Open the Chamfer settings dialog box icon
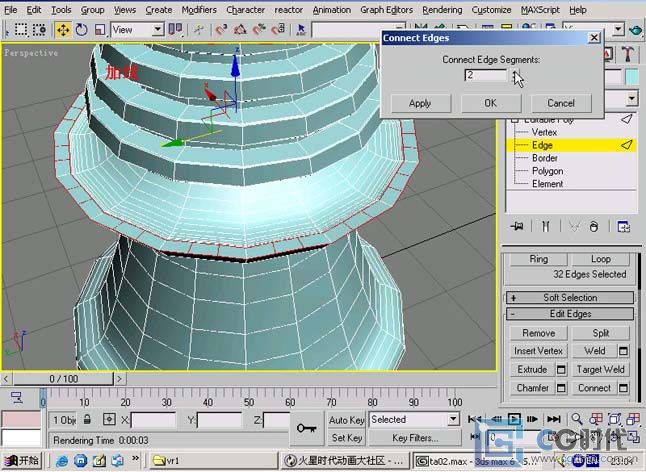646x472 pixels. coord(561,388)
